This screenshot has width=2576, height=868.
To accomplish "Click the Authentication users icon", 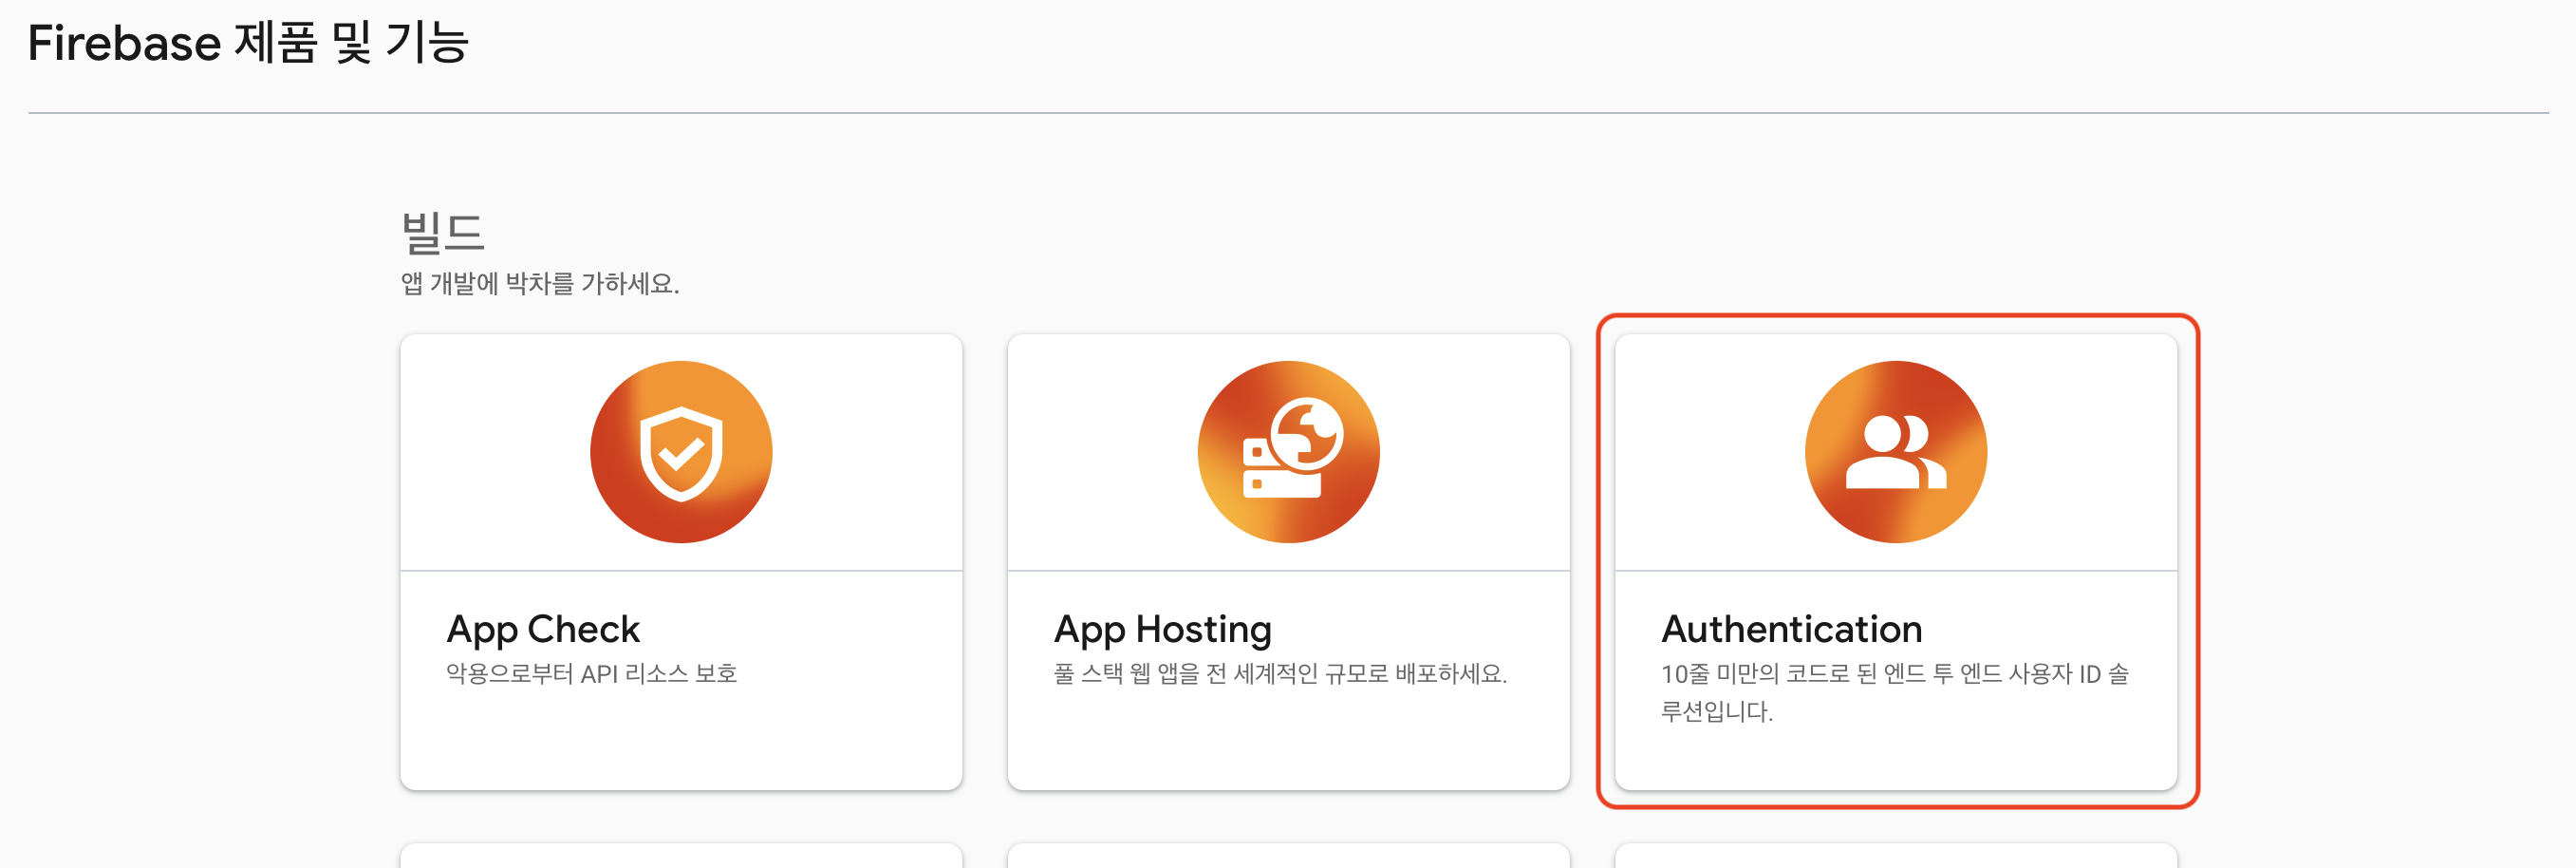I will 1895,452.
